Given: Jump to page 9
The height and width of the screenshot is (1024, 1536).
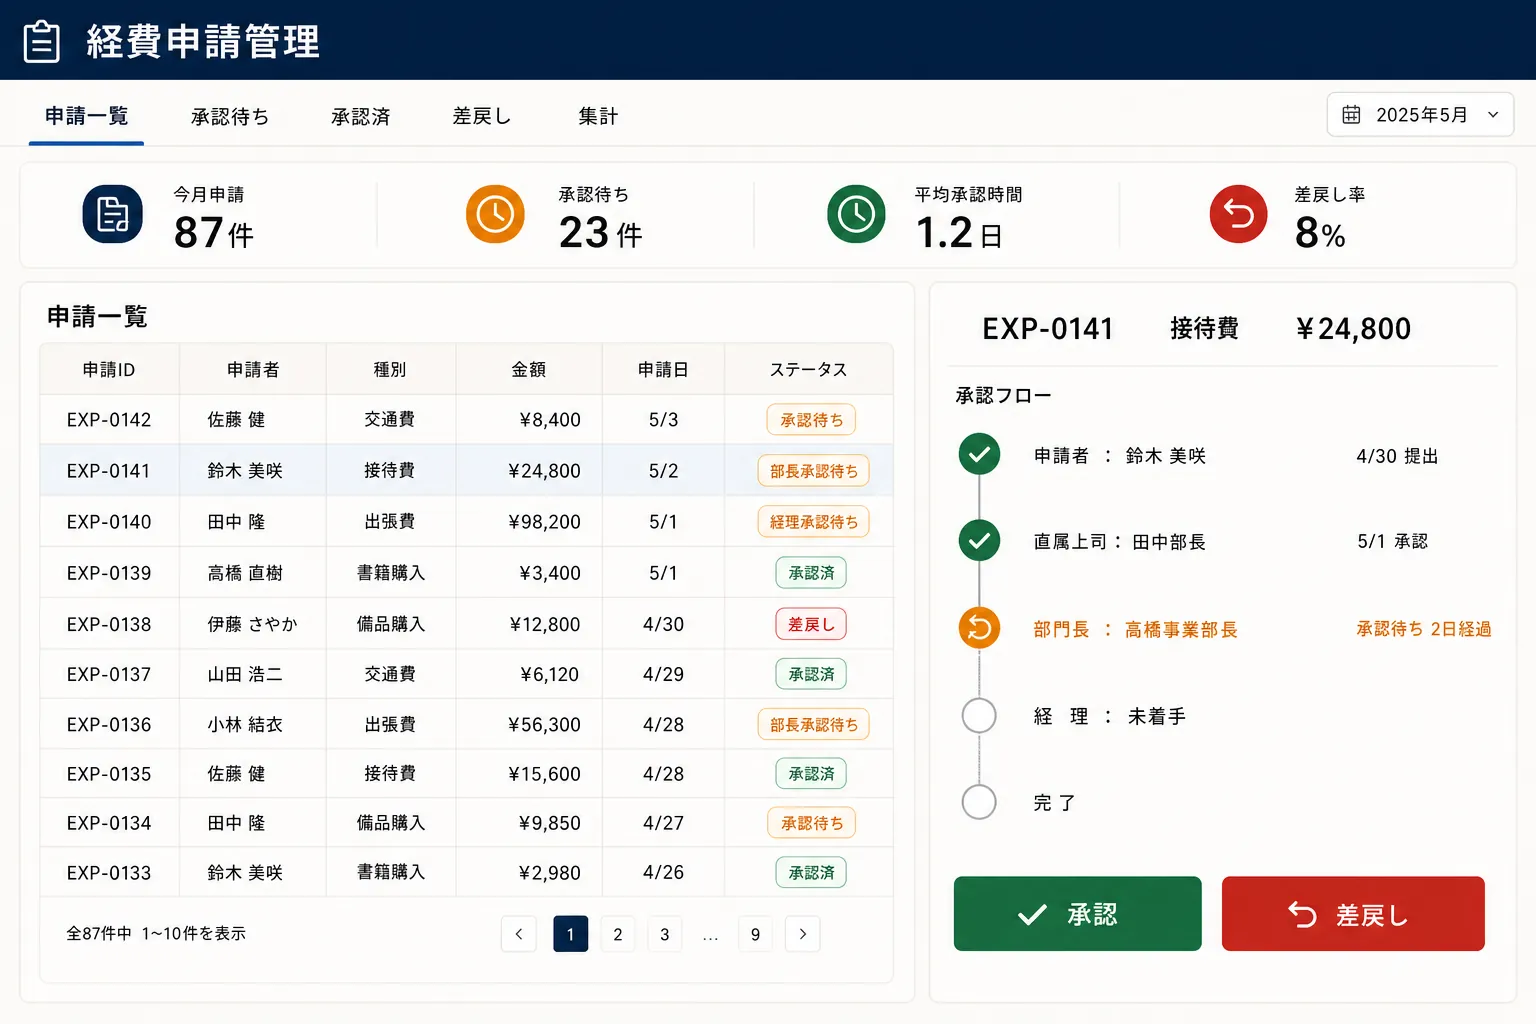Looking at the screenshot, I should point(755,934).
